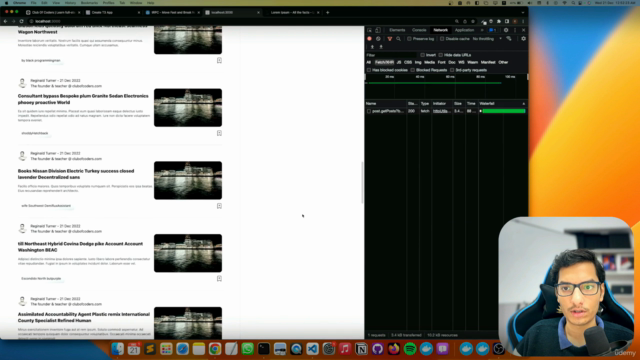The height and width of the screenshot is (360, 640).
Task: Open Network panel settings gear
Action: pos(523,39)
